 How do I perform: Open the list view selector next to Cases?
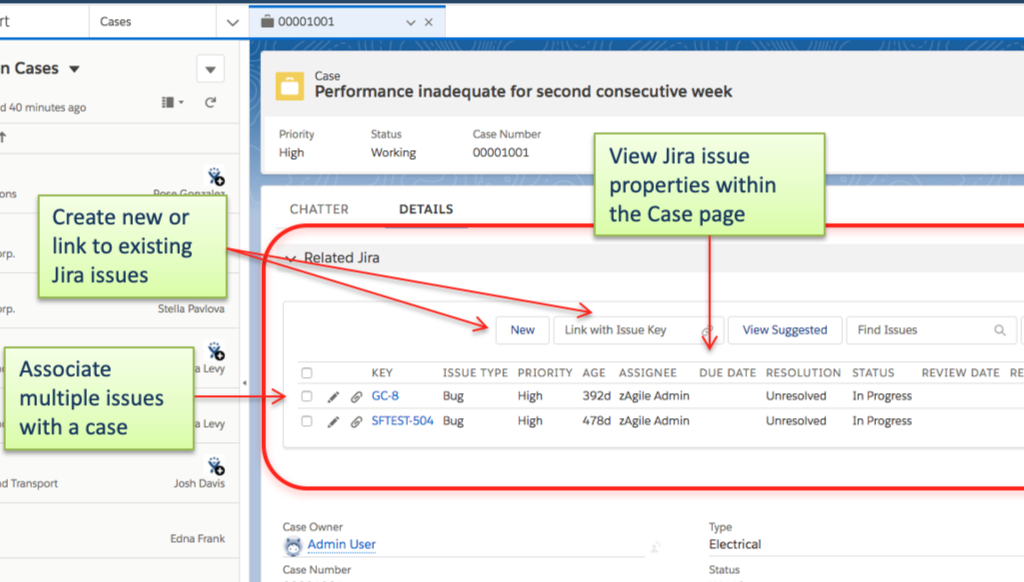click(232, 20)
